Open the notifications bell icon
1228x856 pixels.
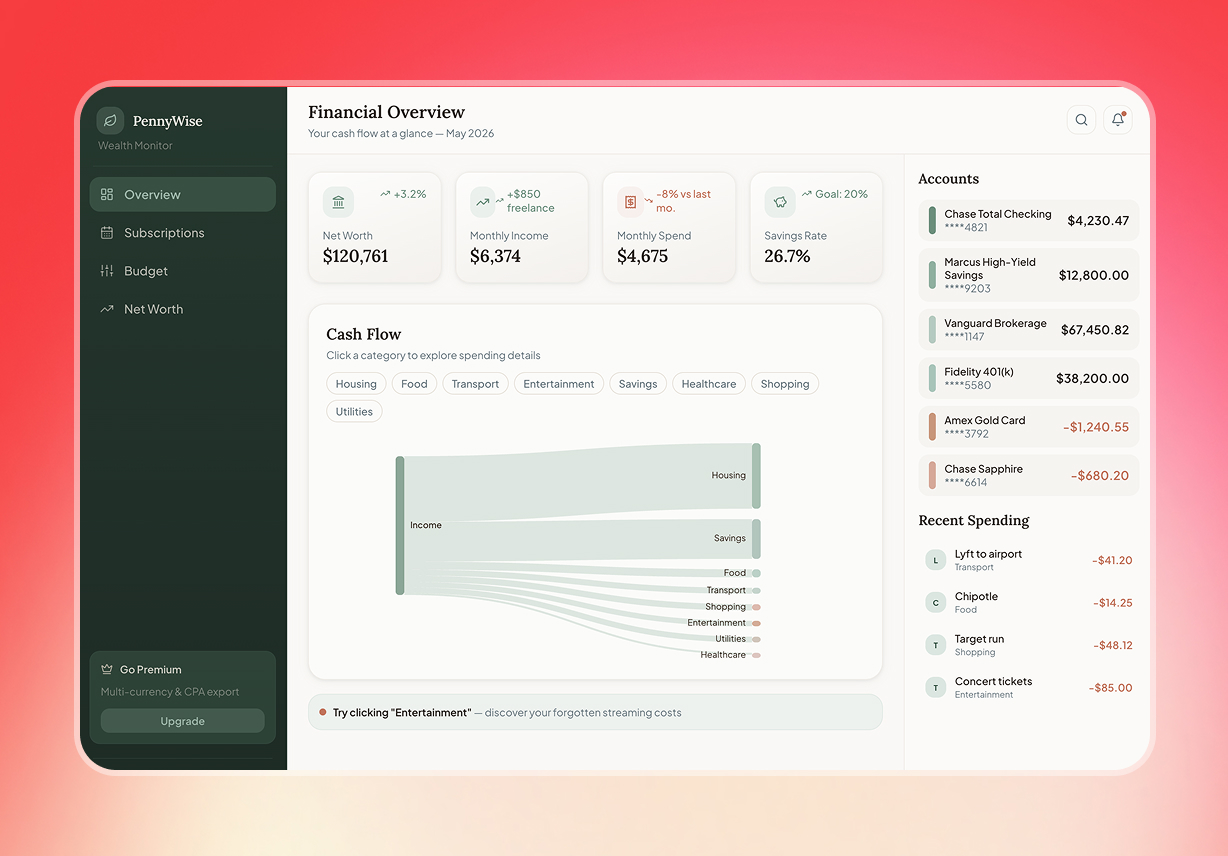pyautogui.click(x=1118, y=120)
